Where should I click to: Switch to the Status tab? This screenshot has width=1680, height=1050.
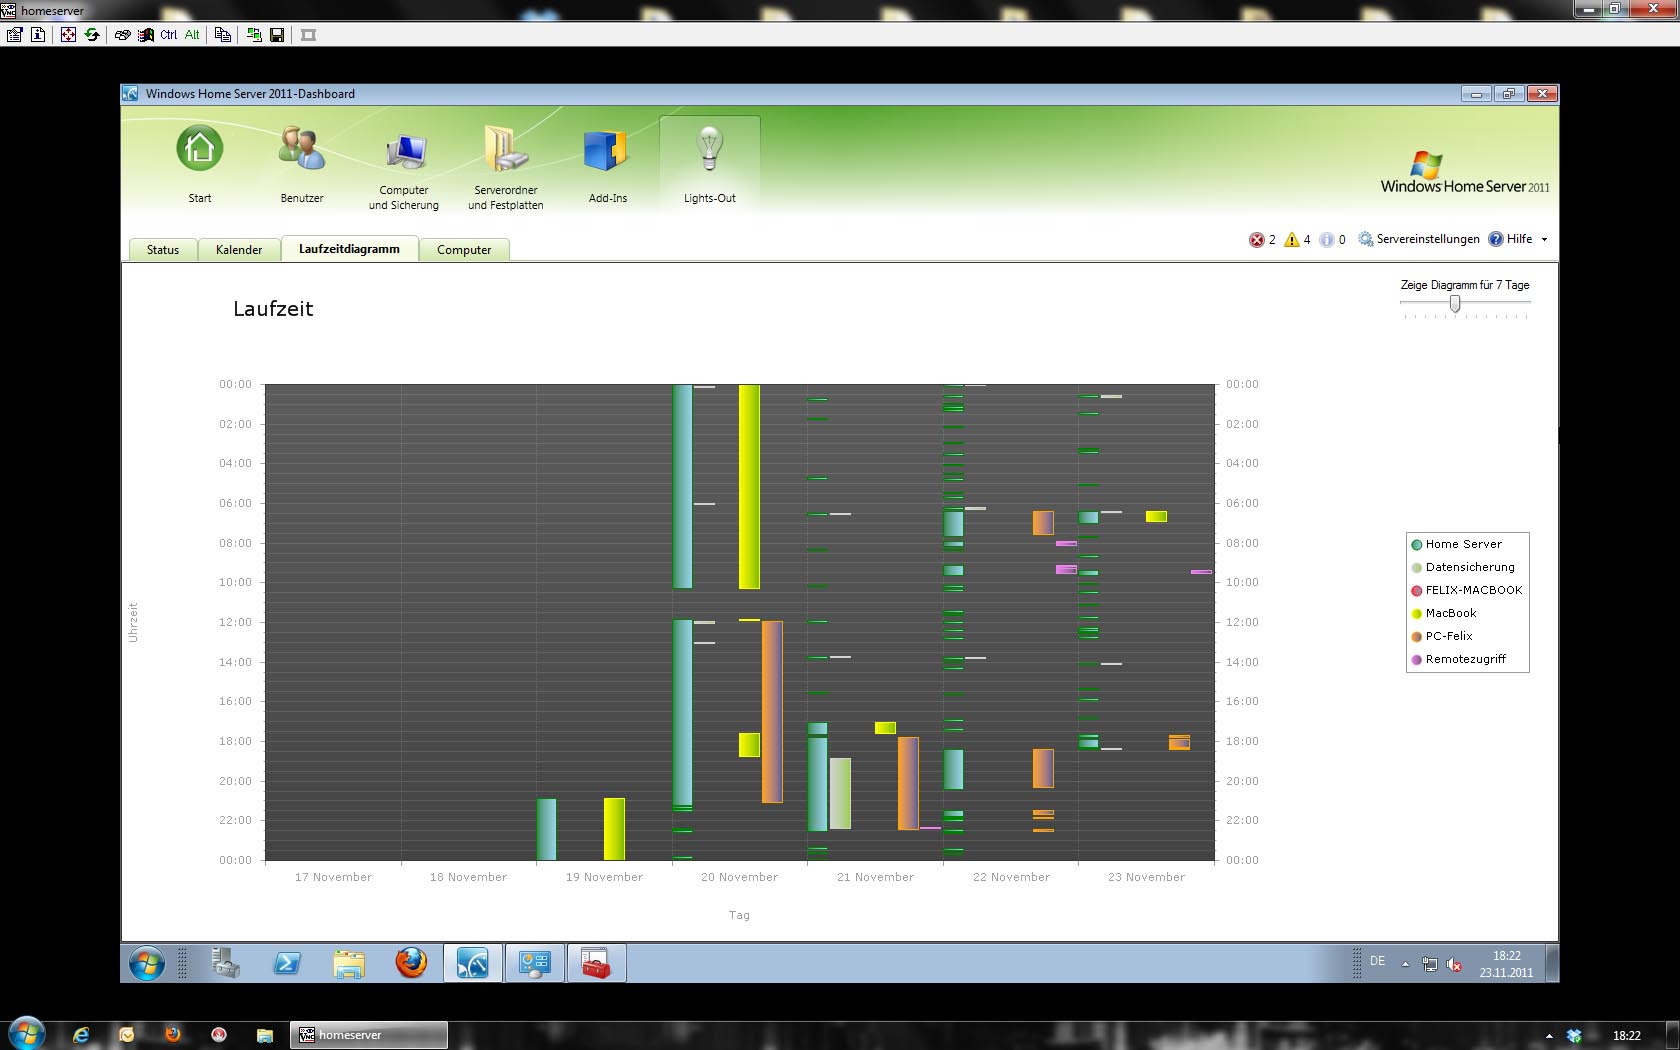(163, 250)
